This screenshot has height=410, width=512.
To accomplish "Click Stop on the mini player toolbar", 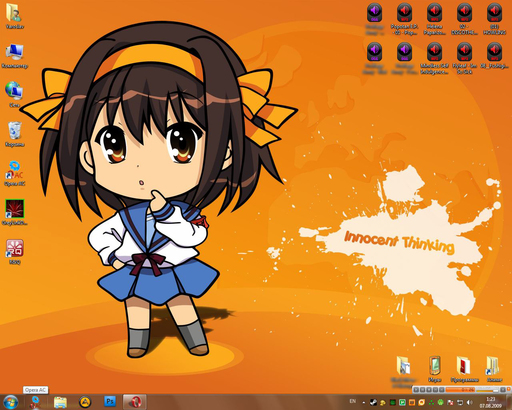I will [x=429, y=390].
